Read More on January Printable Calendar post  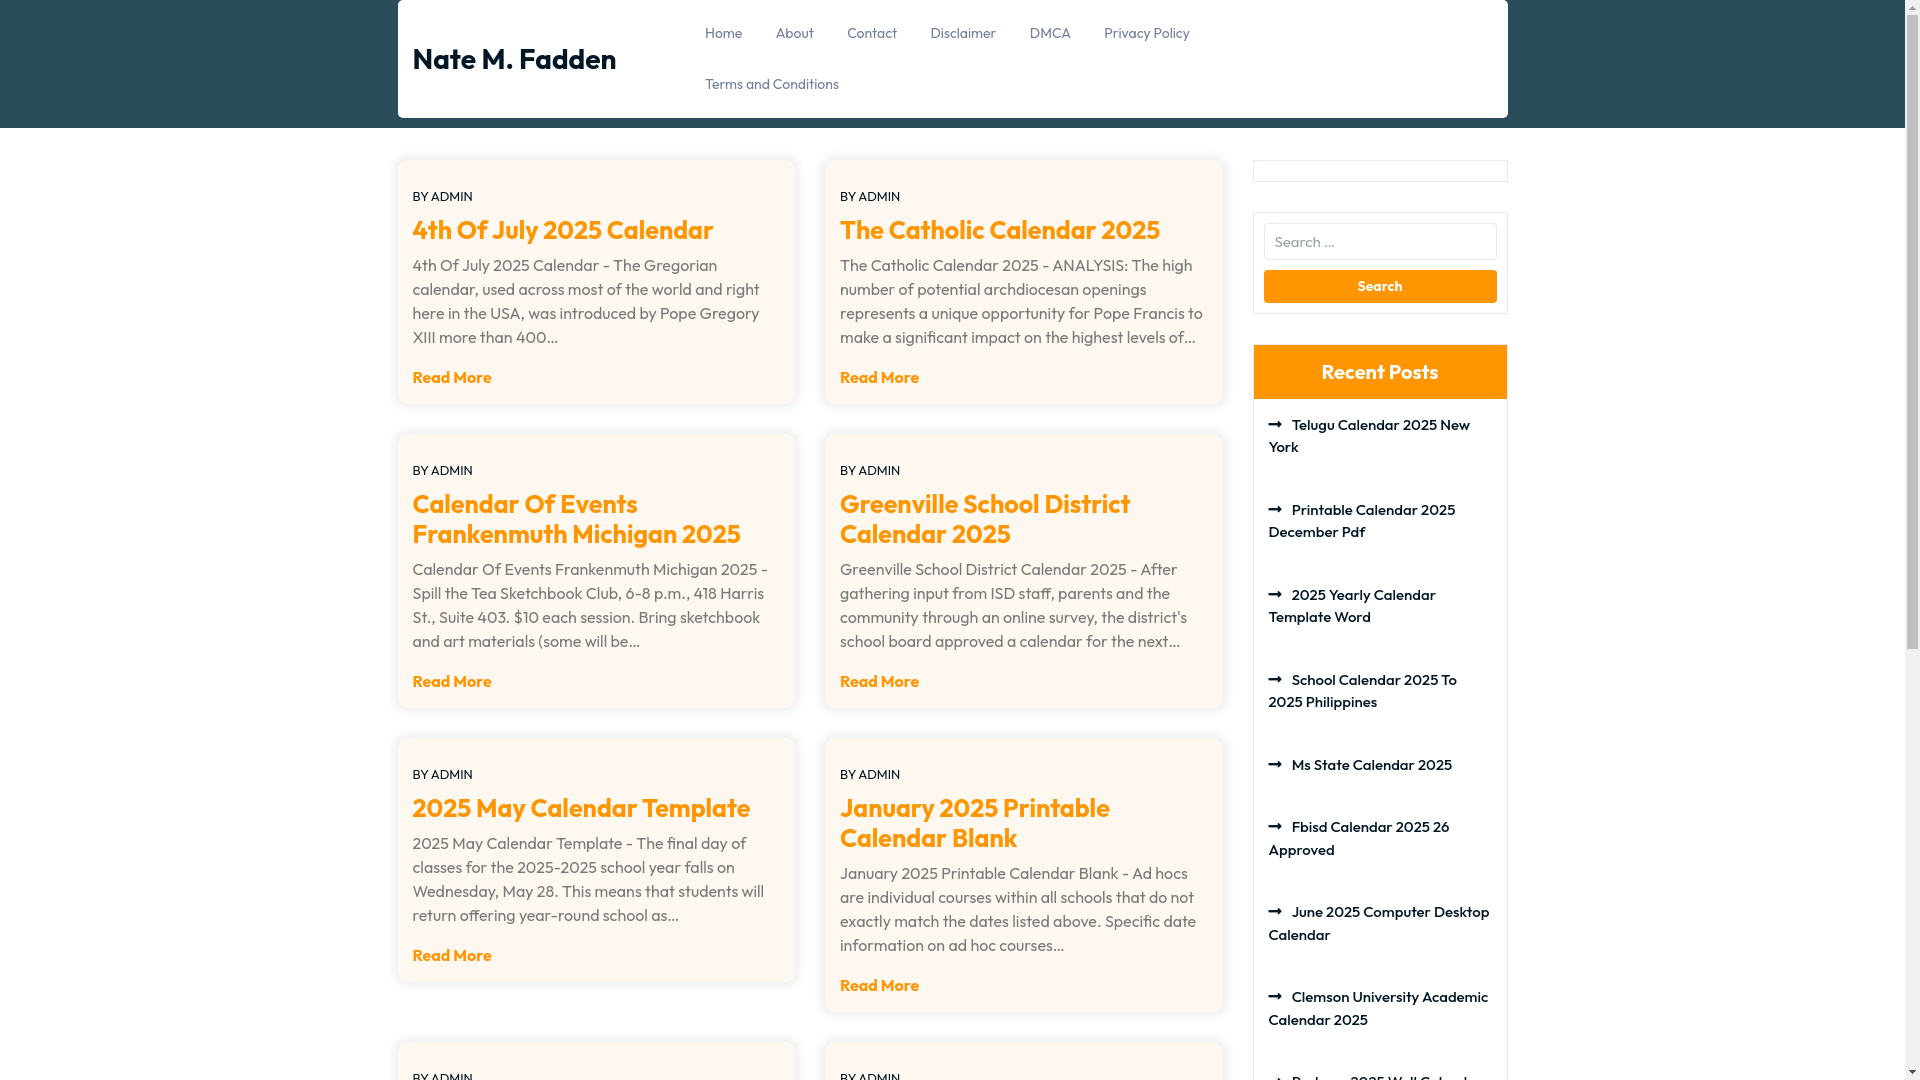click(x=879, y=985)
